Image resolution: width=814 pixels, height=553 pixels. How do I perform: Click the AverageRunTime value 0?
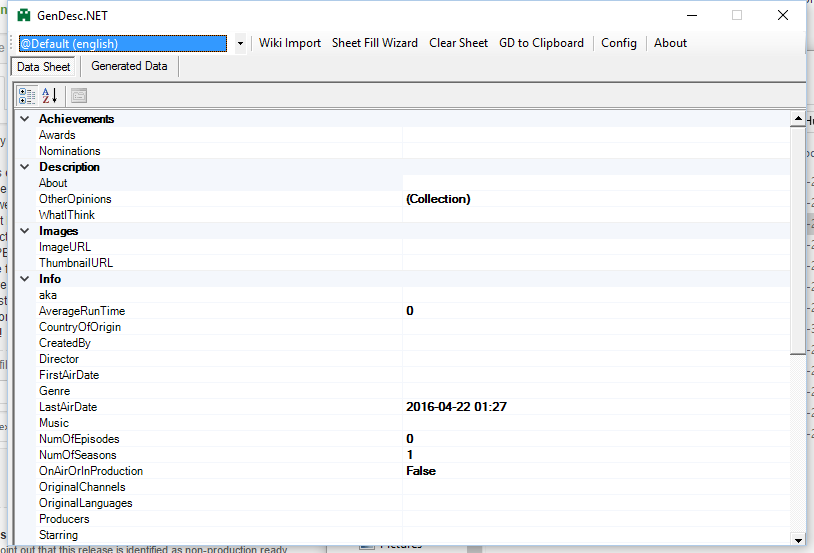click(x=596, y=311)
